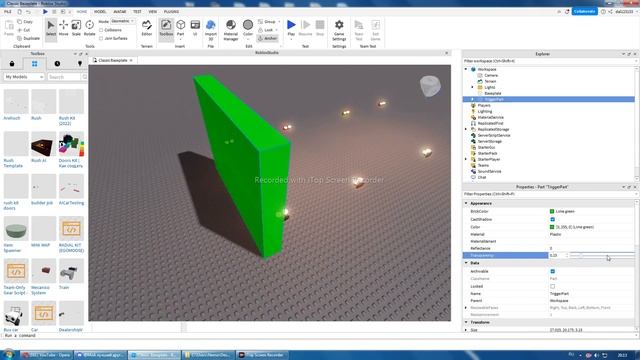Click the view selector cube in viewport
This screenshot has width=640, height=360.
pos(430,86)
